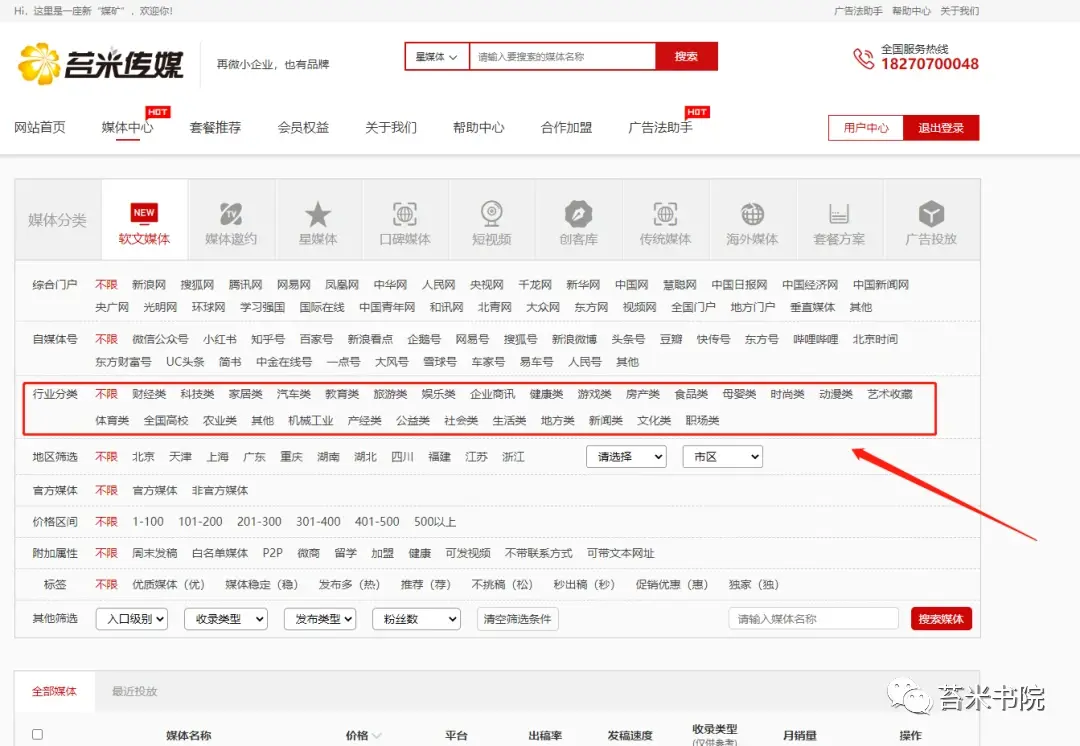The height and width of the screenshot is (746, 1080).
Task: Switch to the 最近投放 tab
Action: [134, 691]
